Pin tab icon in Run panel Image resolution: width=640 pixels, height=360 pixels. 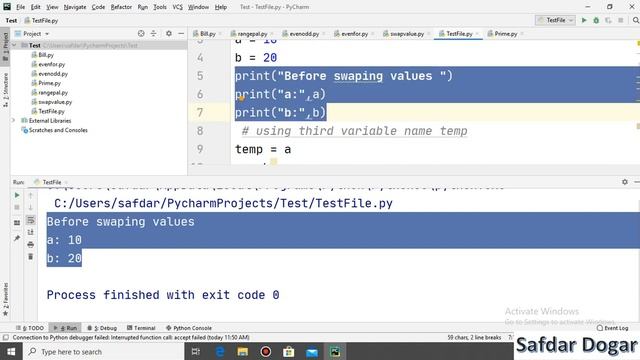(x=17, y=238)
